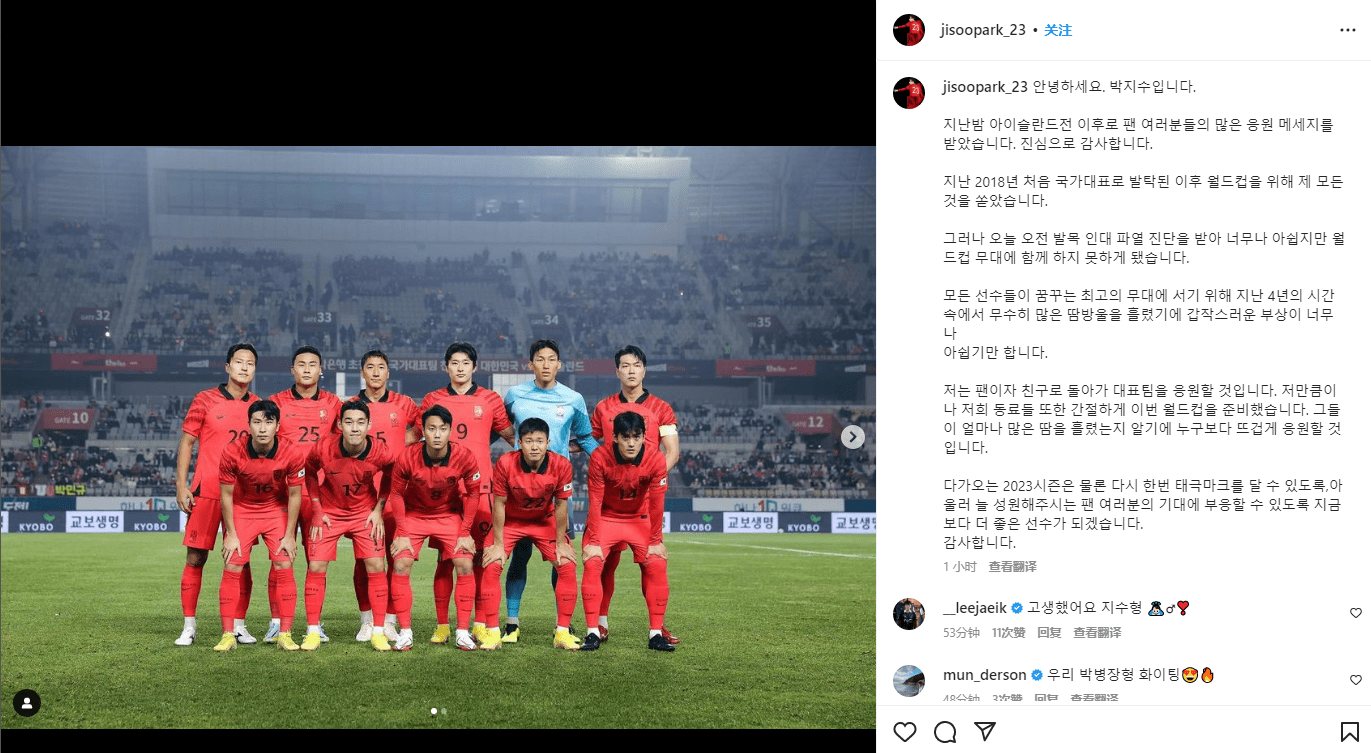Screen dimensions: 1371x753
Task: Show tagged people icon on photo
Action: (27, 703)
